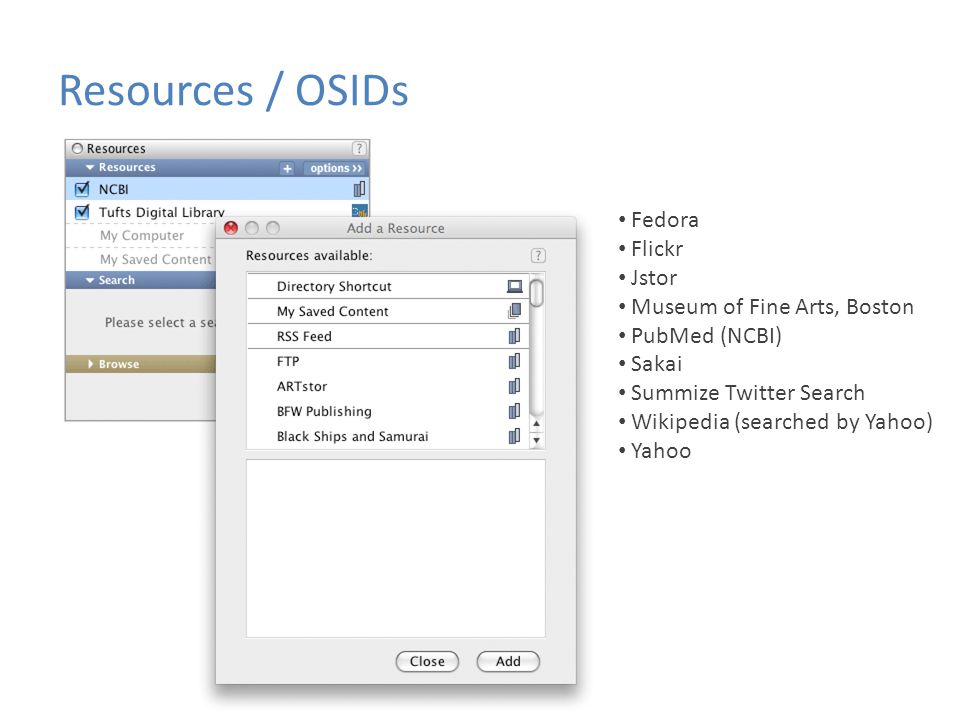Click the RSS Feed row icon

(x=514, y=336)
